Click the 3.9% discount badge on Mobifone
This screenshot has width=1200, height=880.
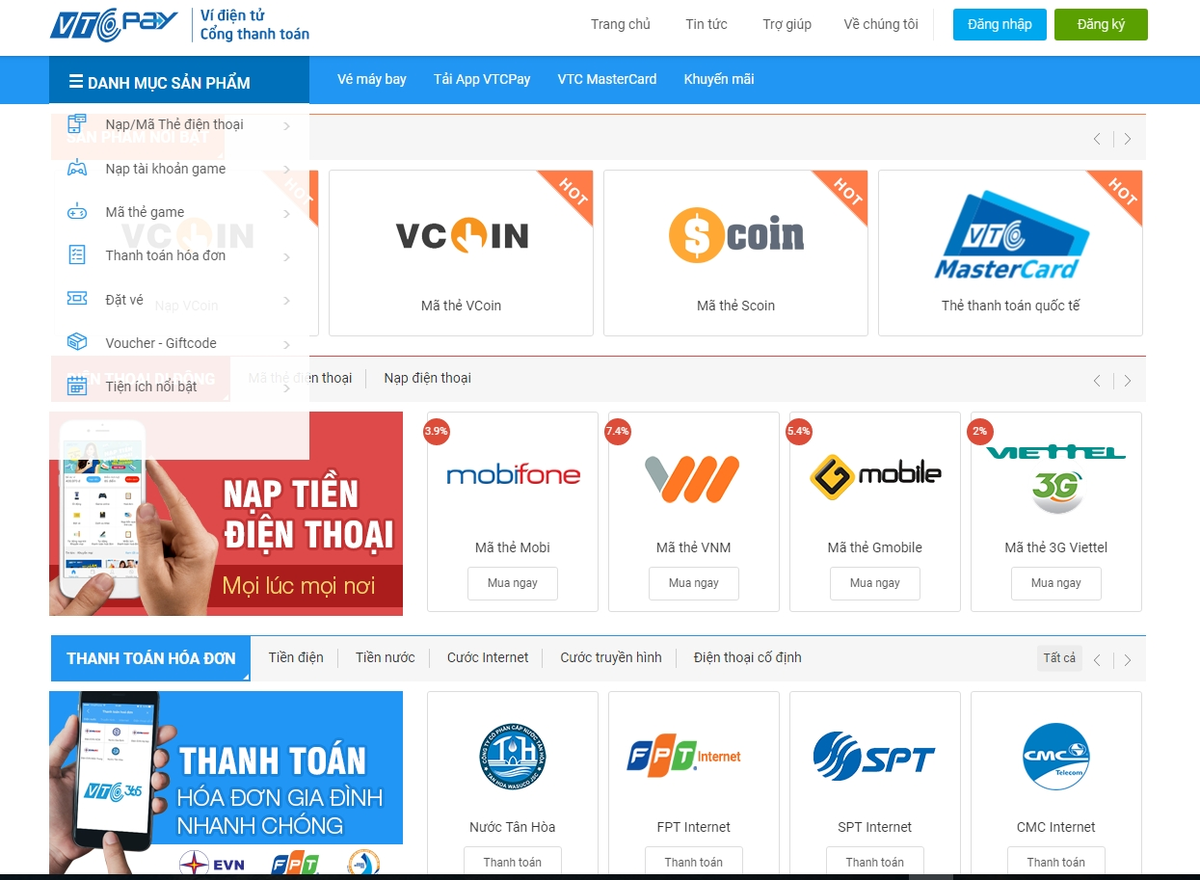click(x=436, y=432)
